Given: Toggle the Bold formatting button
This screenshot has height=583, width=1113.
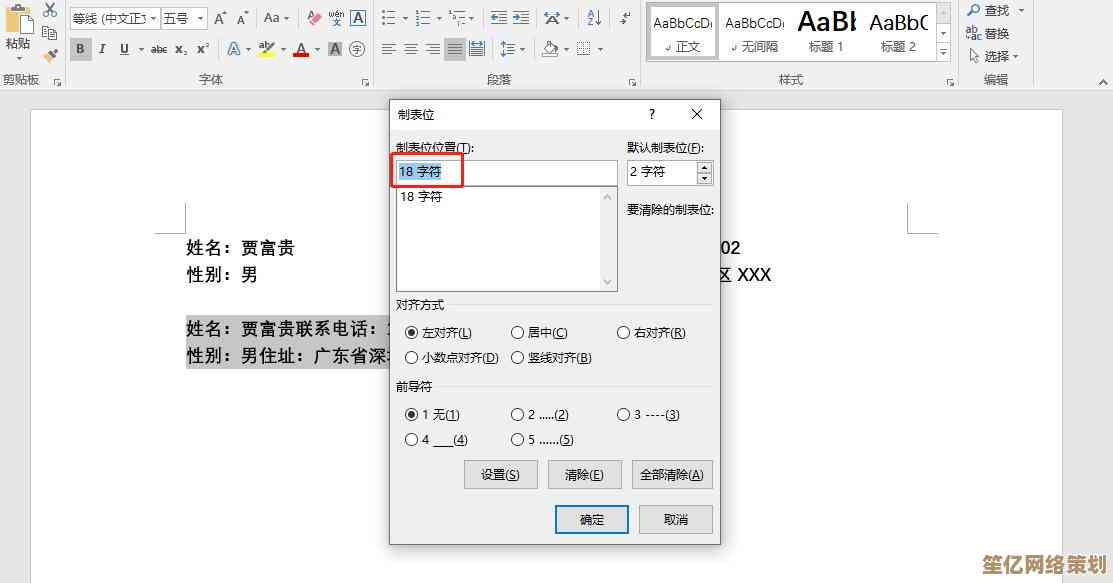Looking at the screenshot, I should click(x=81, y=49).
